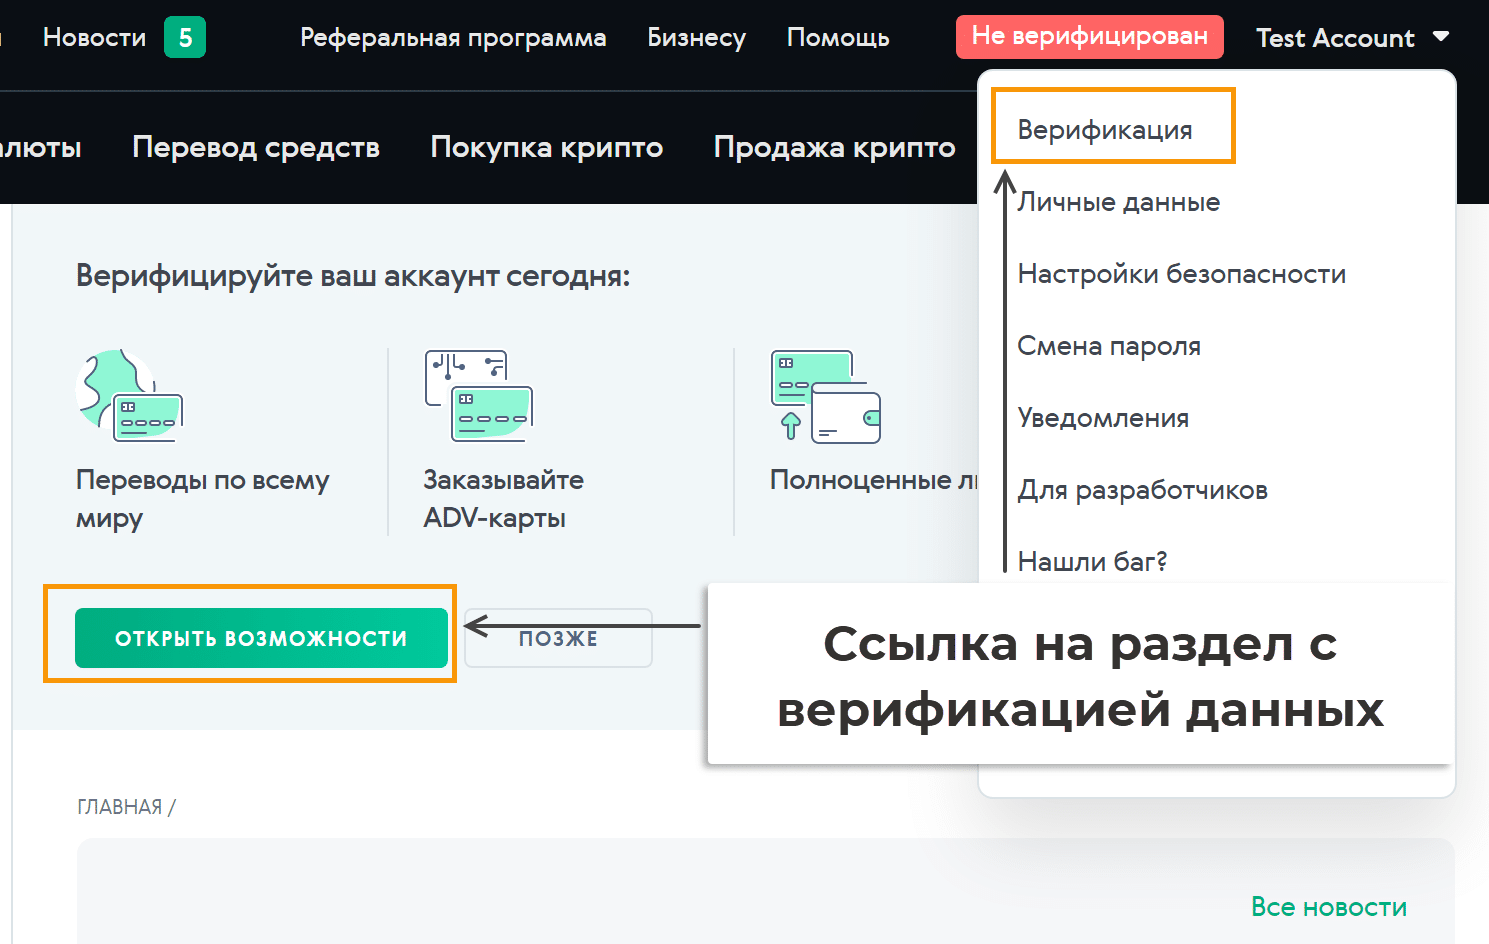Click the 'Главная' breadcrumb

click(119, 807)
